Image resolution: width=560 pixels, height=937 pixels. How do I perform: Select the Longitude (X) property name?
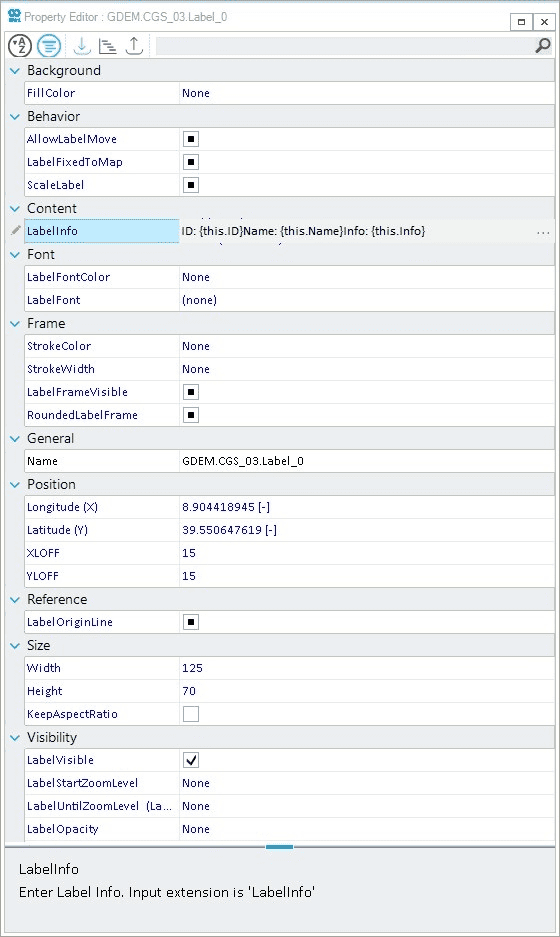[62, 507]
